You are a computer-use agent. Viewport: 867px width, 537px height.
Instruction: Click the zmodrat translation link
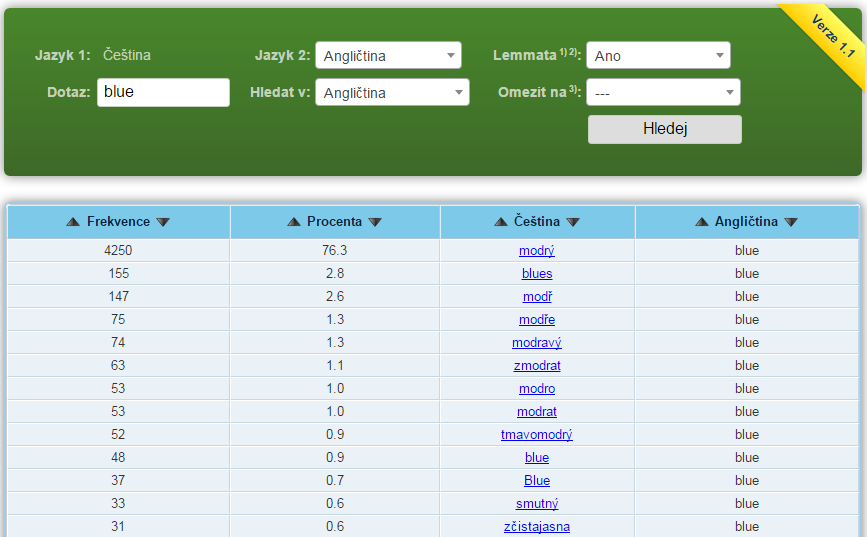coord(537,366)
